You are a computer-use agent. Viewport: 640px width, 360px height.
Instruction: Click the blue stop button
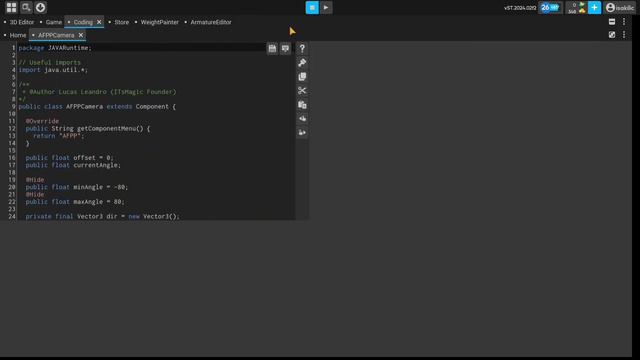(x=312, y=7)
